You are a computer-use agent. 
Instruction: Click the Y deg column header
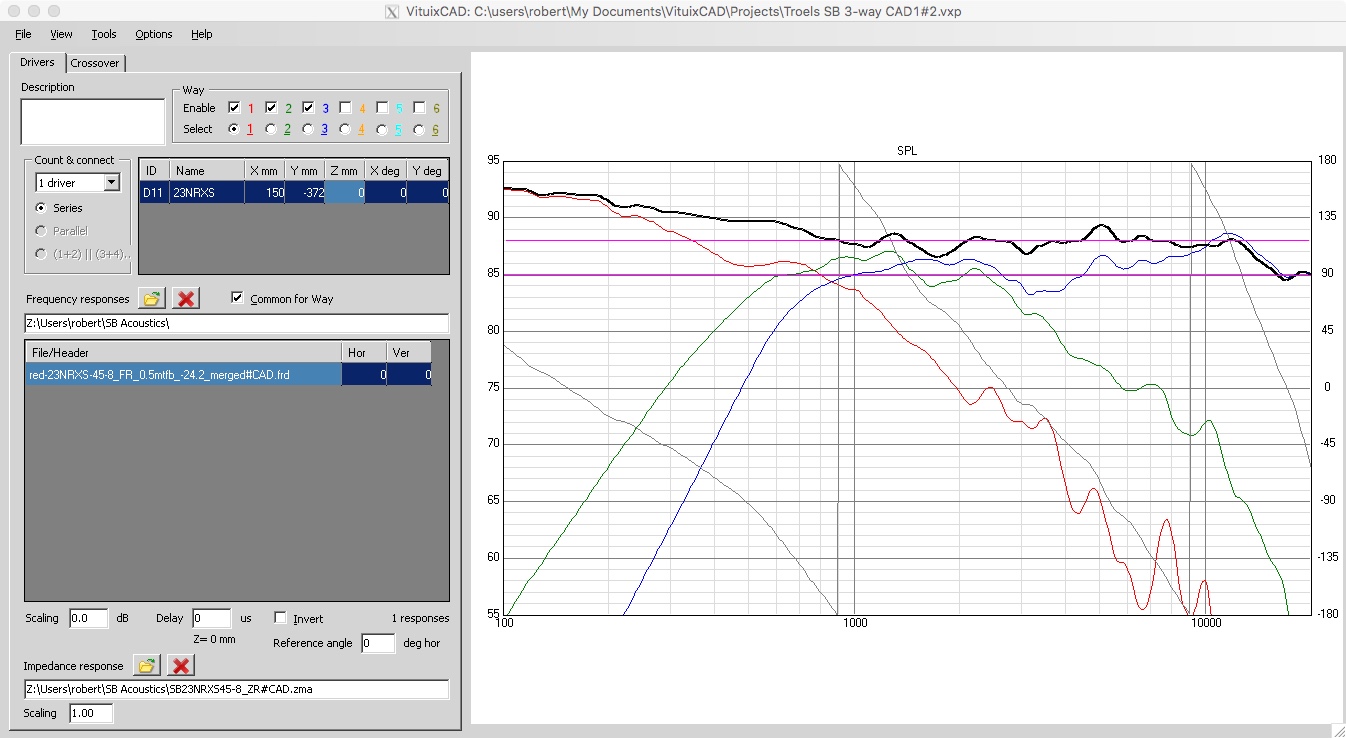pos(427,171)
